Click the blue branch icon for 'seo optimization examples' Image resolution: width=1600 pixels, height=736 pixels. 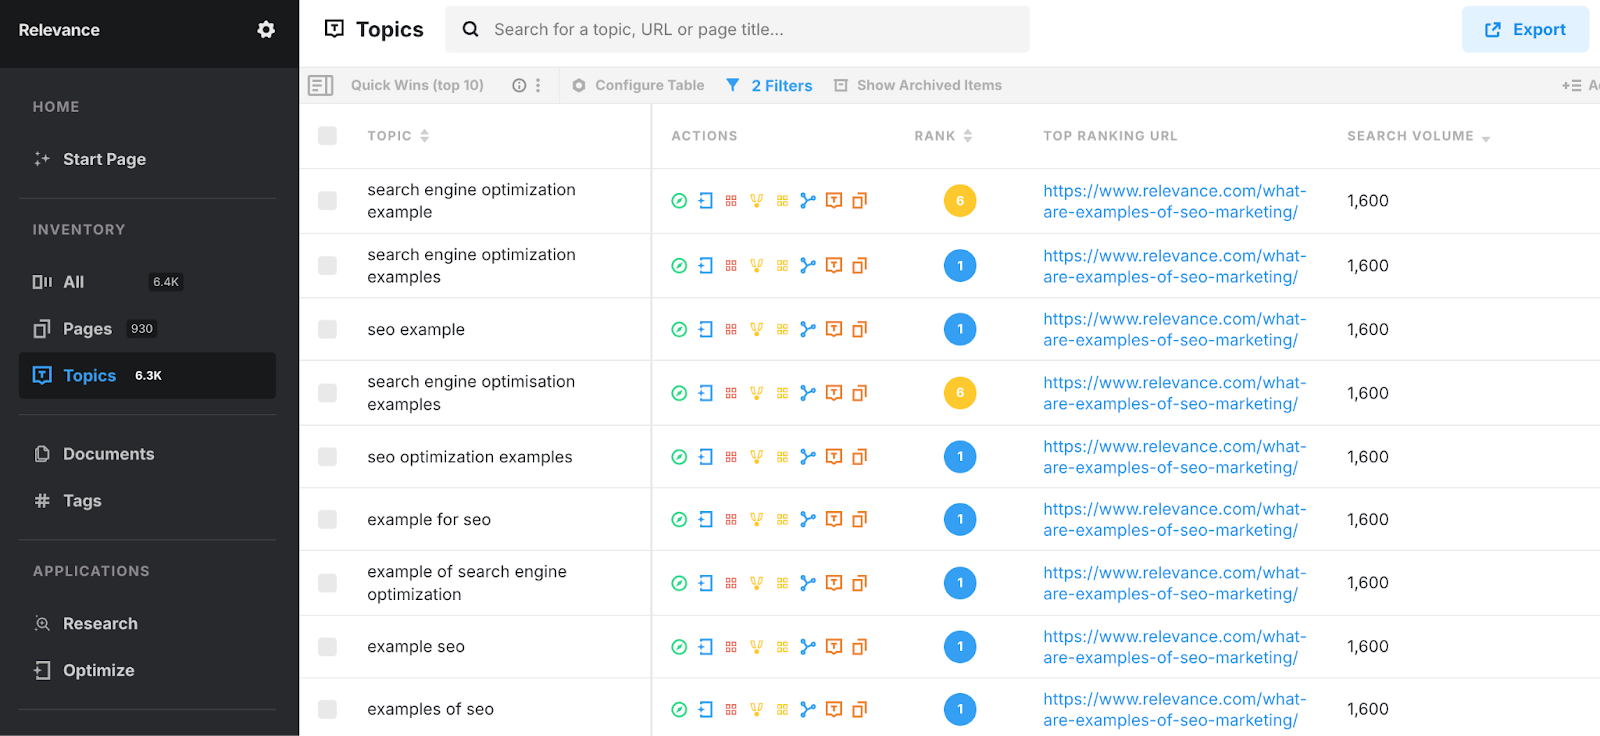coord(808,457)
